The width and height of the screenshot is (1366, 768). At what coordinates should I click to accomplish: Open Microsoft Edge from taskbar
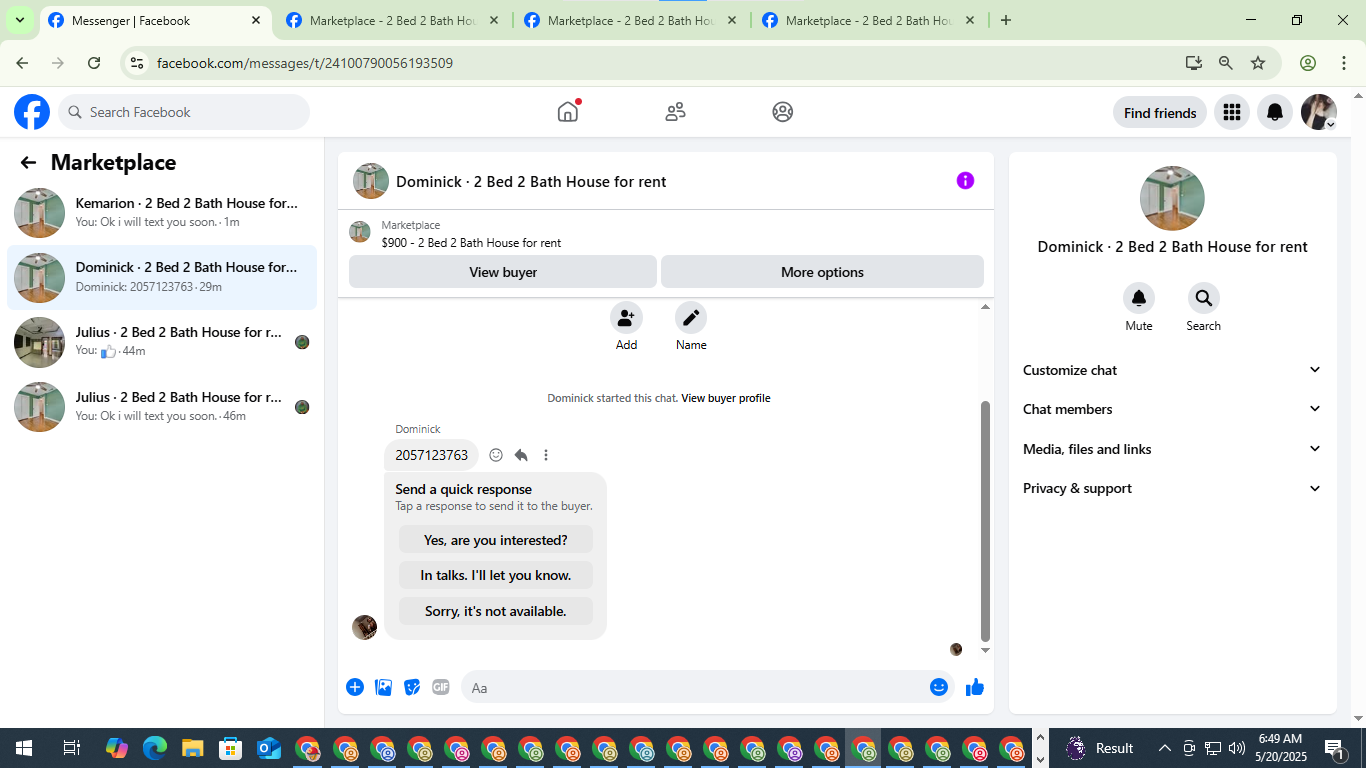(x=155, y=748)
